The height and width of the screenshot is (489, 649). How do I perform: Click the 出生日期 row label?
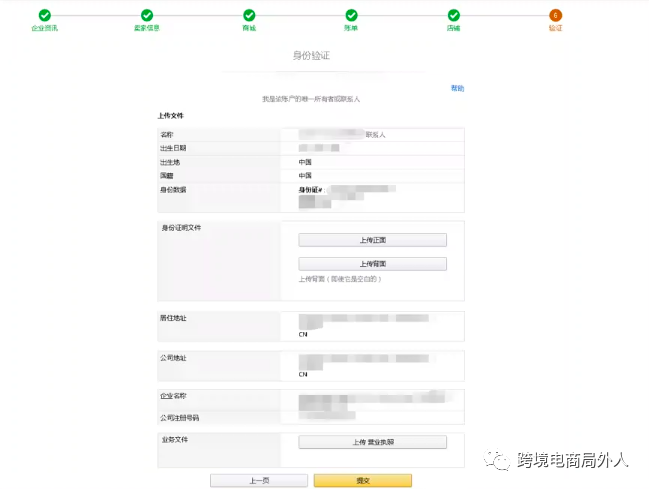[173, 148]
